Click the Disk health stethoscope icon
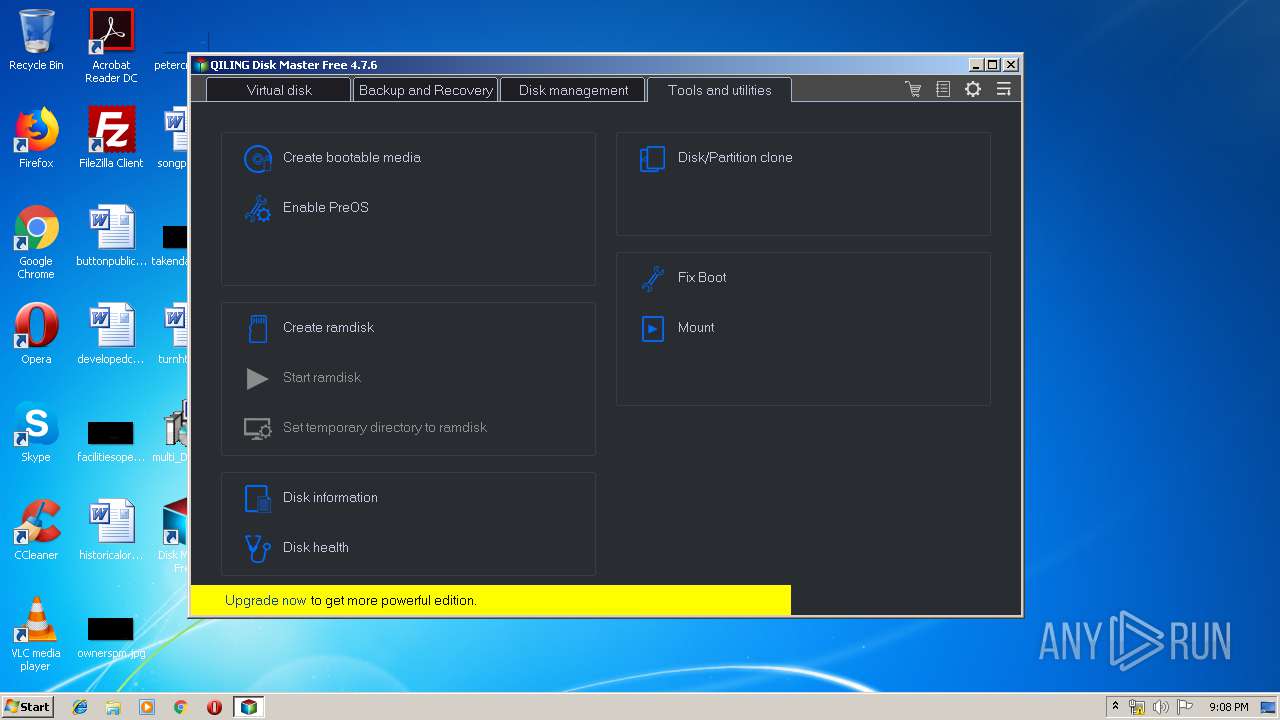1280x720 pixels. tap(258, 548)
